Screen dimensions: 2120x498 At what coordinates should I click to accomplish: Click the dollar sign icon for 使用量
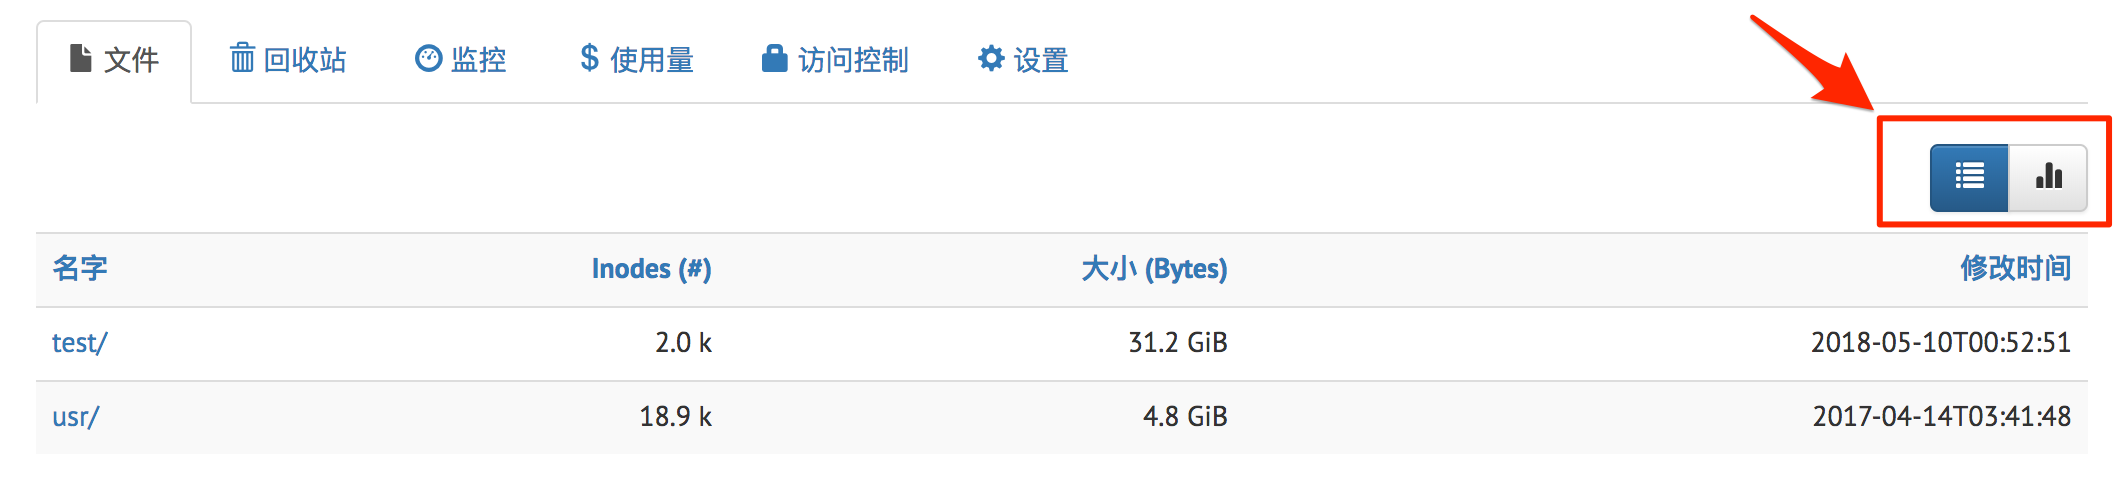pos(590,59)
